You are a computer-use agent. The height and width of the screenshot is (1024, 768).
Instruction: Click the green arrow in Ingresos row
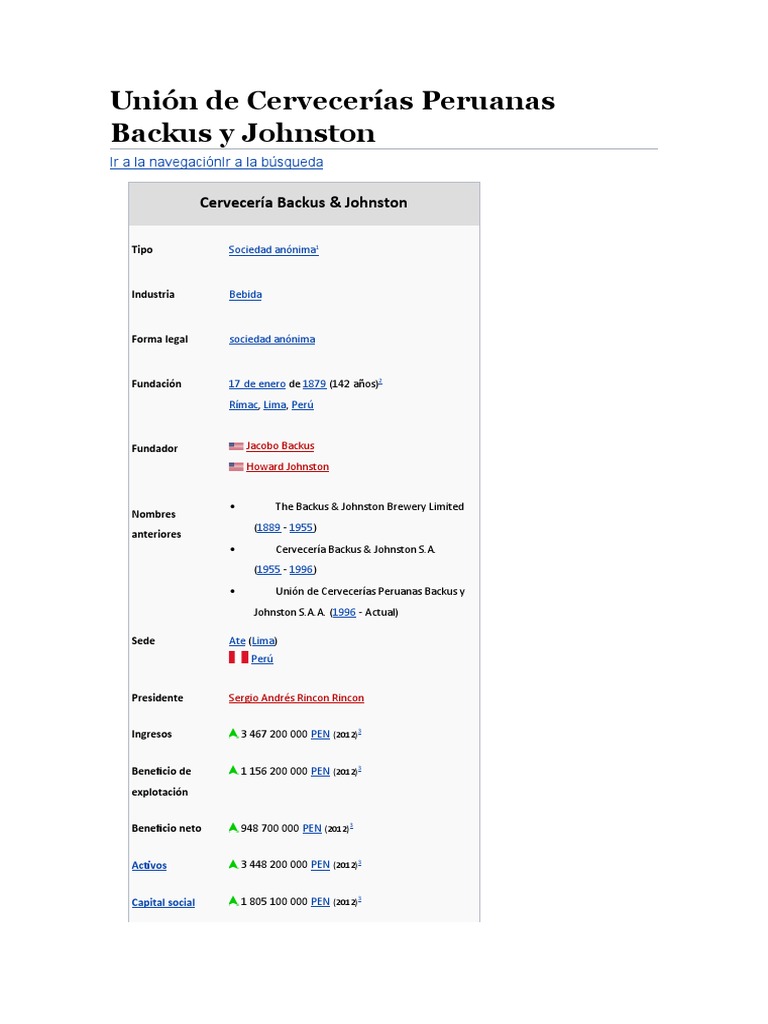click(233, 733)
